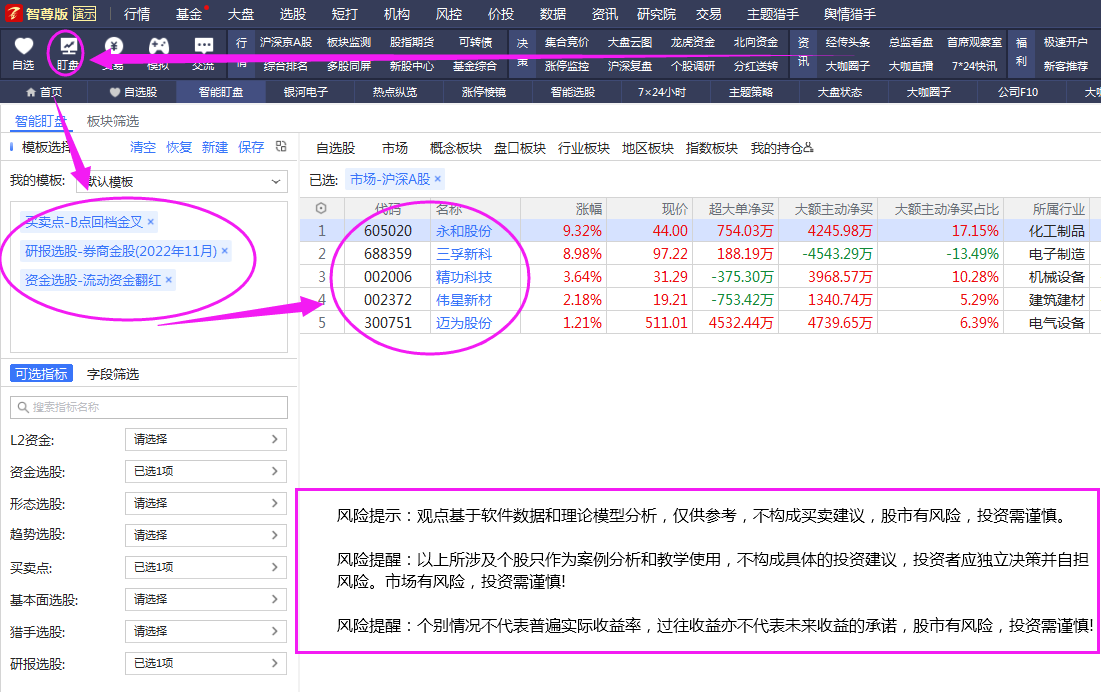
Task: Open the 北向资金 toolbar link
Action: [756, 42]
